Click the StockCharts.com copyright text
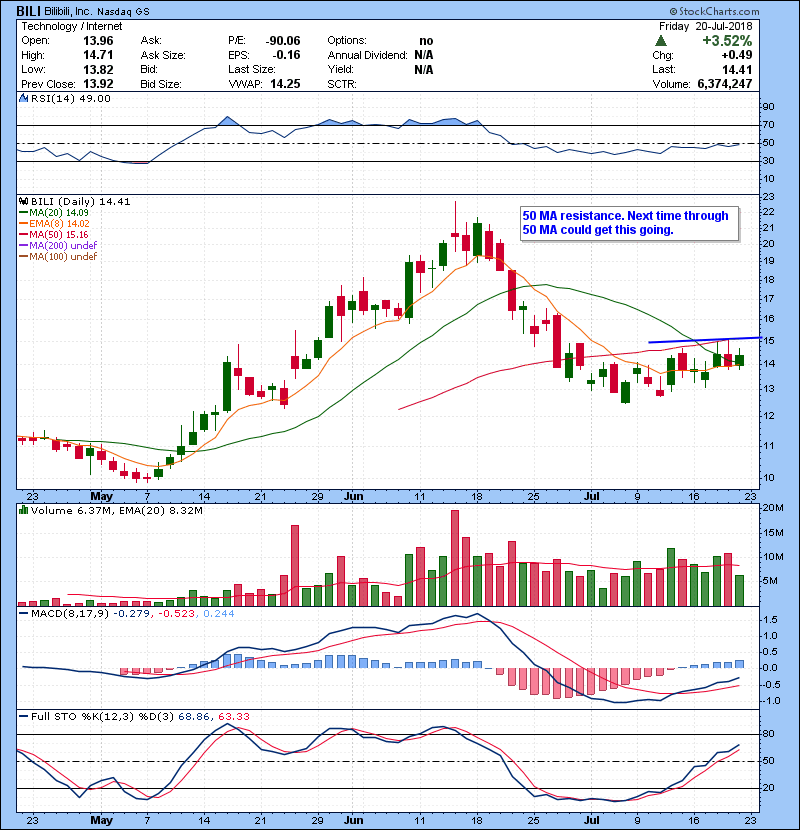The width and height of the screenshot is (800, 830). point(714,11)
